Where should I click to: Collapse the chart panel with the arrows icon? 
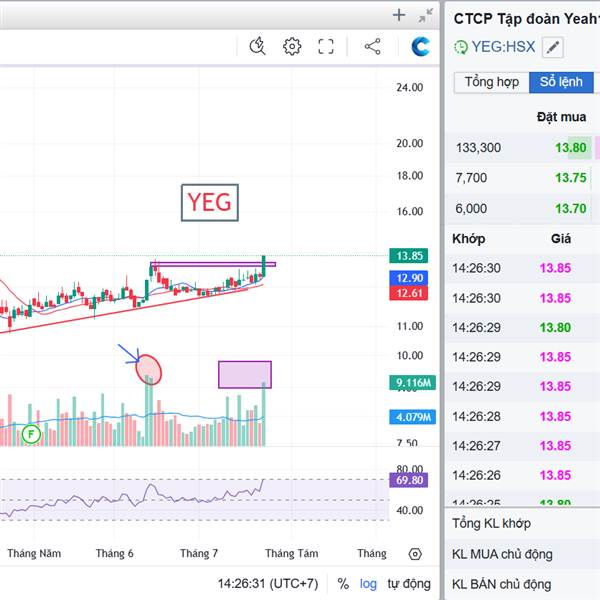point(426,15)
